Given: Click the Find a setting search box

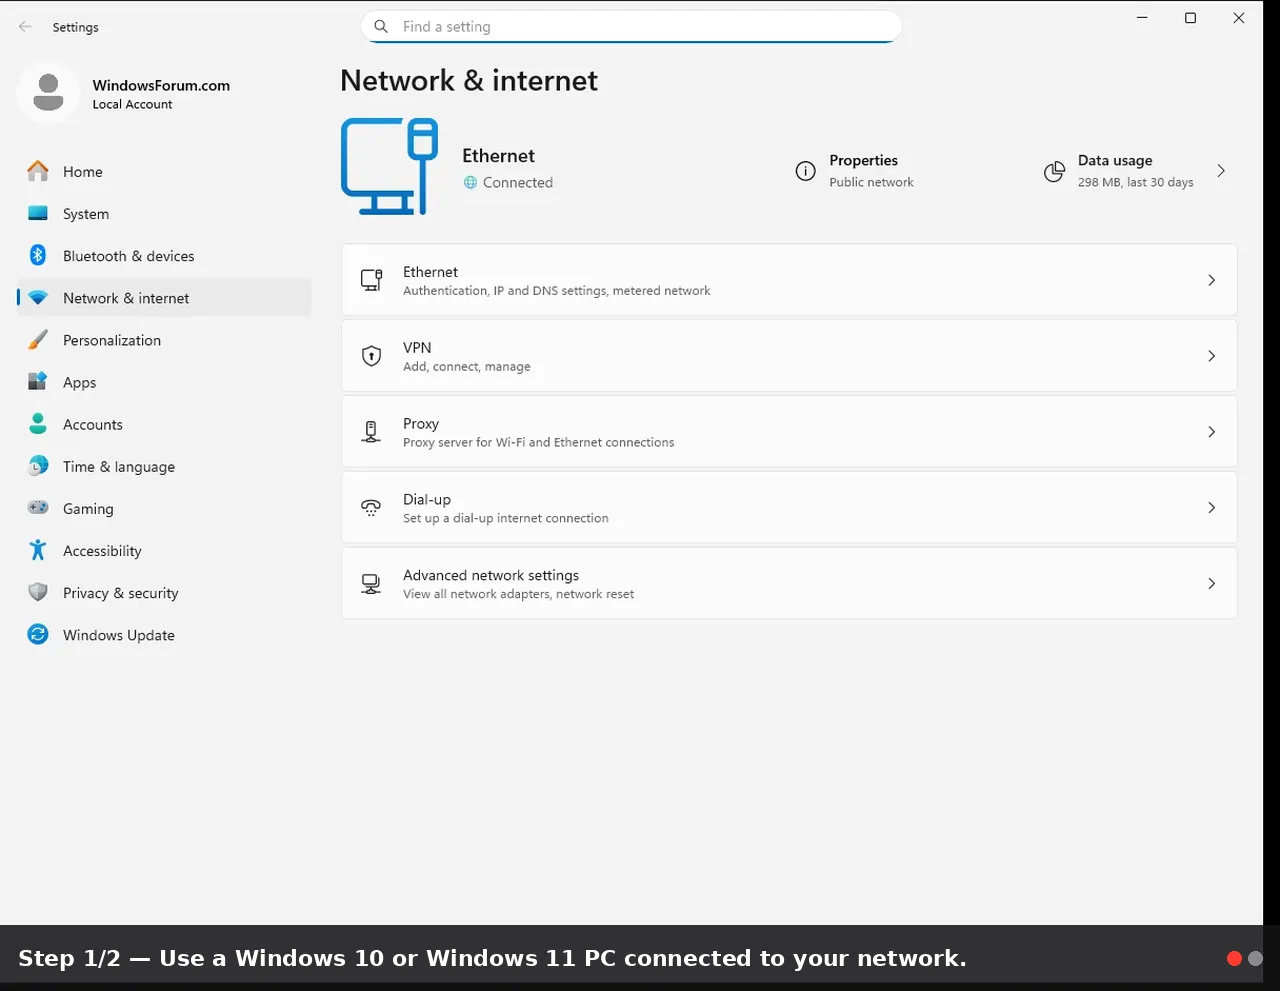Looking at the screenshot, I should tap(631, 27).
